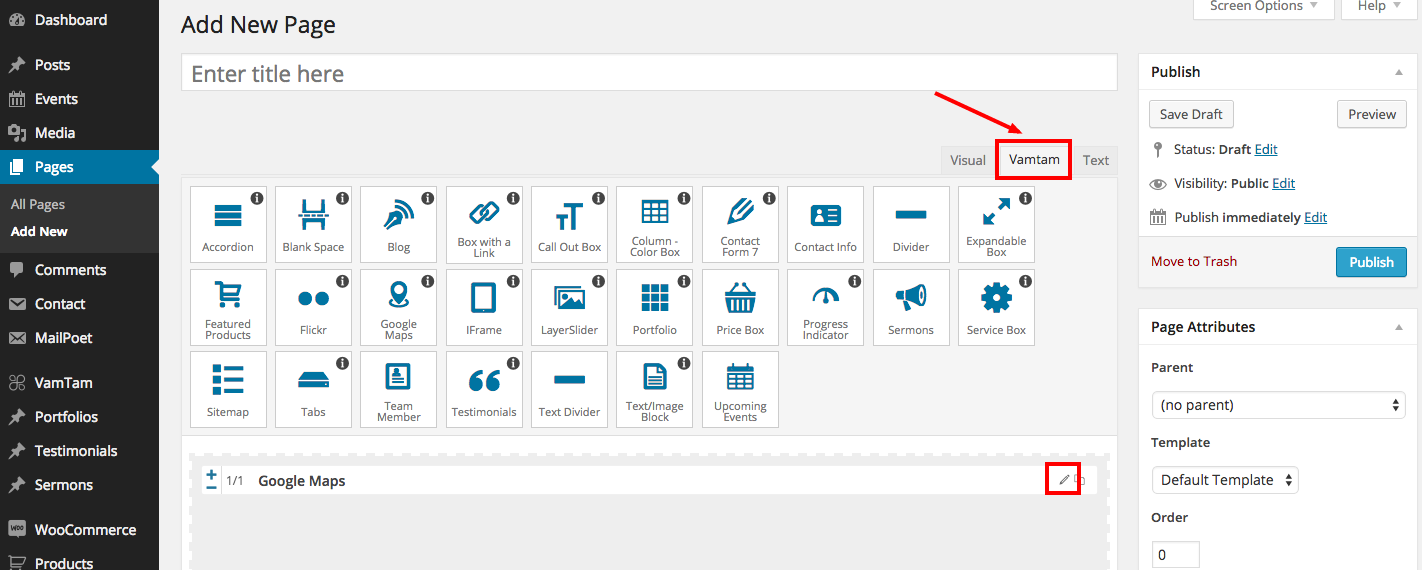1422x570 pixels.
Task: Click the blue Publish button
Action: pyautogui.click(x=1371, y=262)
